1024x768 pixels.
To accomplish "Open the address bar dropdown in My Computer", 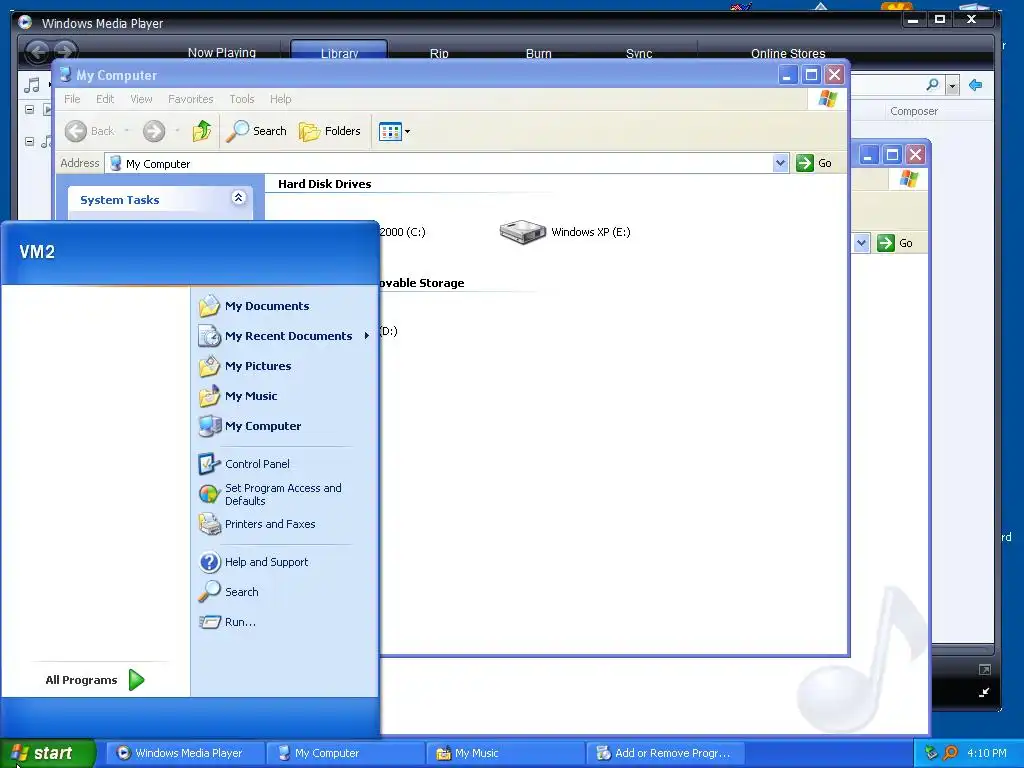I will click(780, 163).
